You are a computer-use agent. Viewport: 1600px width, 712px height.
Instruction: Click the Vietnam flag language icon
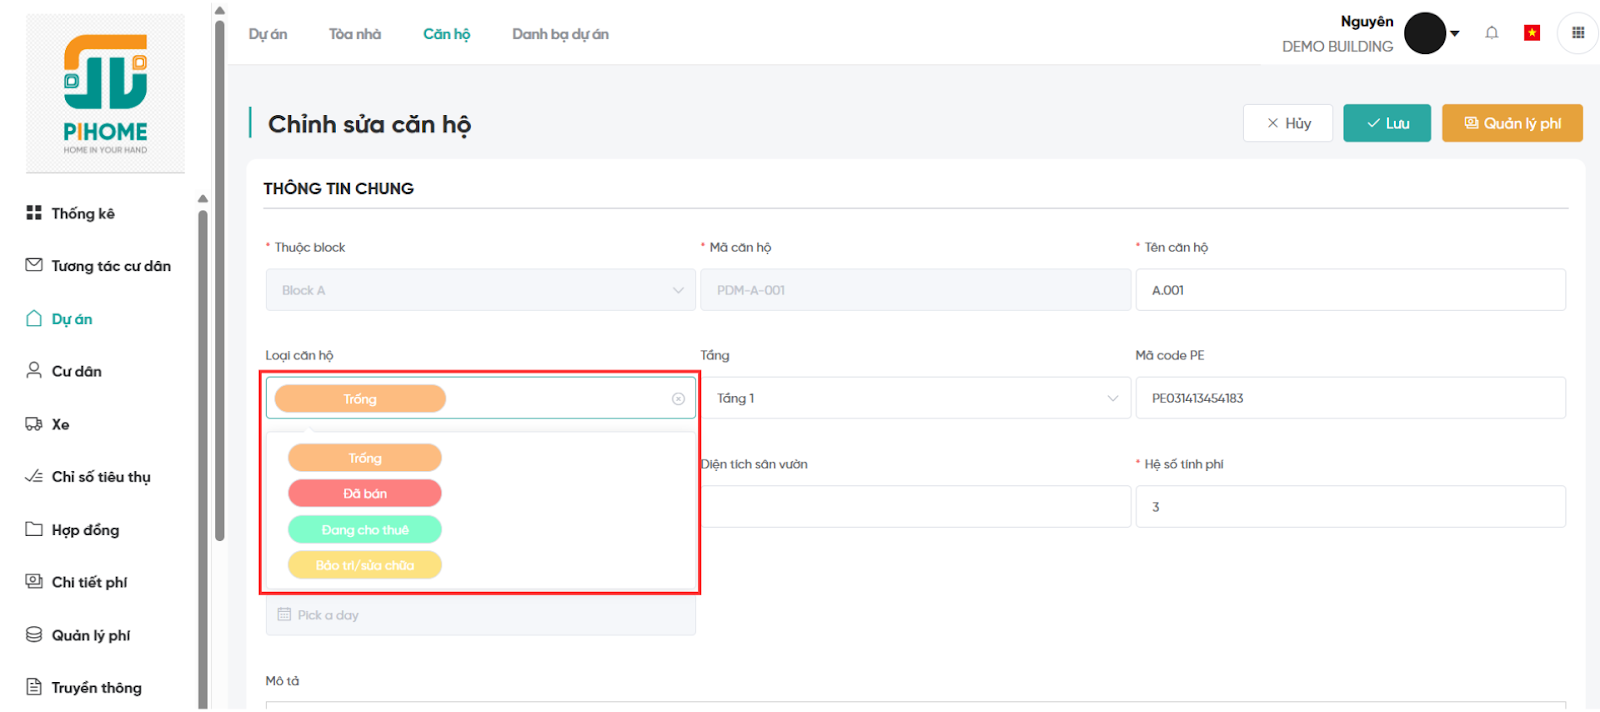click(1531, 33)
